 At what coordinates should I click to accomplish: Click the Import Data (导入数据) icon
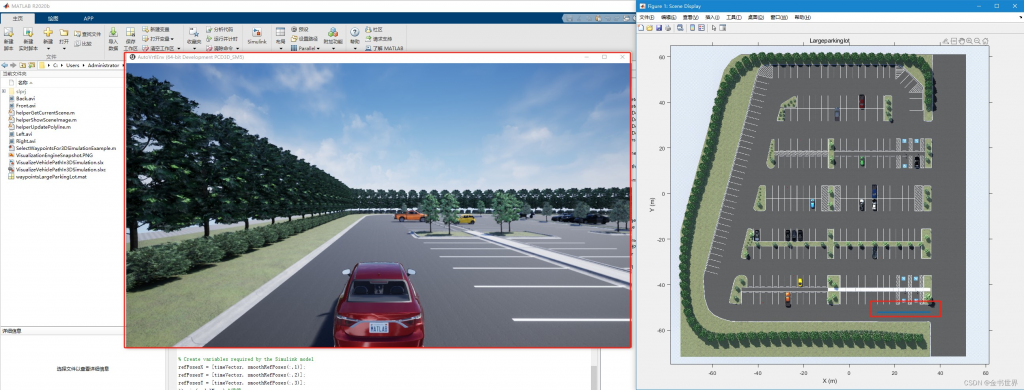113,39
